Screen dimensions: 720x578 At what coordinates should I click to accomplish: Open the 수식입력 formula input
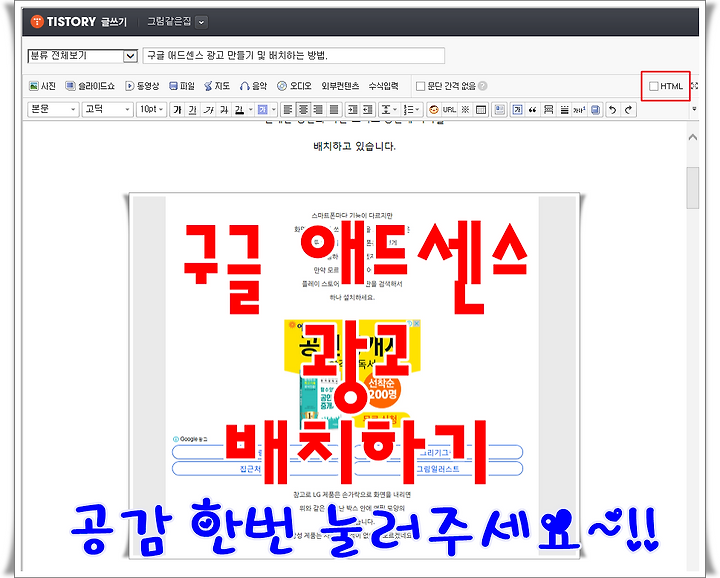(383, 86)
